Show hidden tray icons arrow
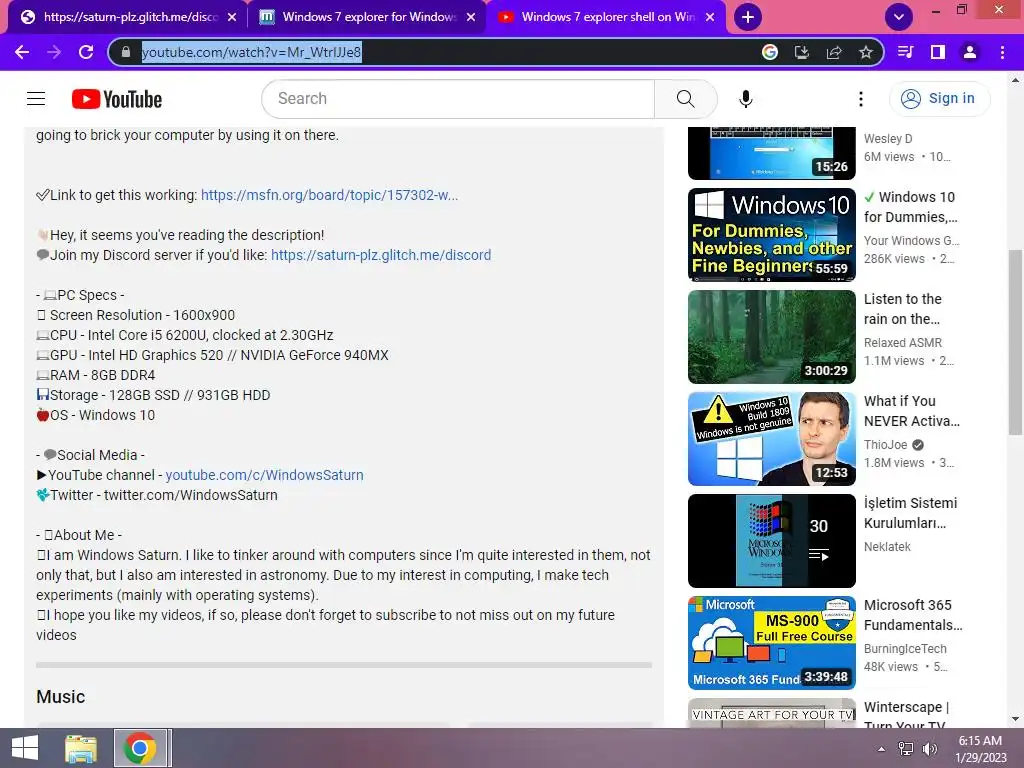 click(881, 749)
